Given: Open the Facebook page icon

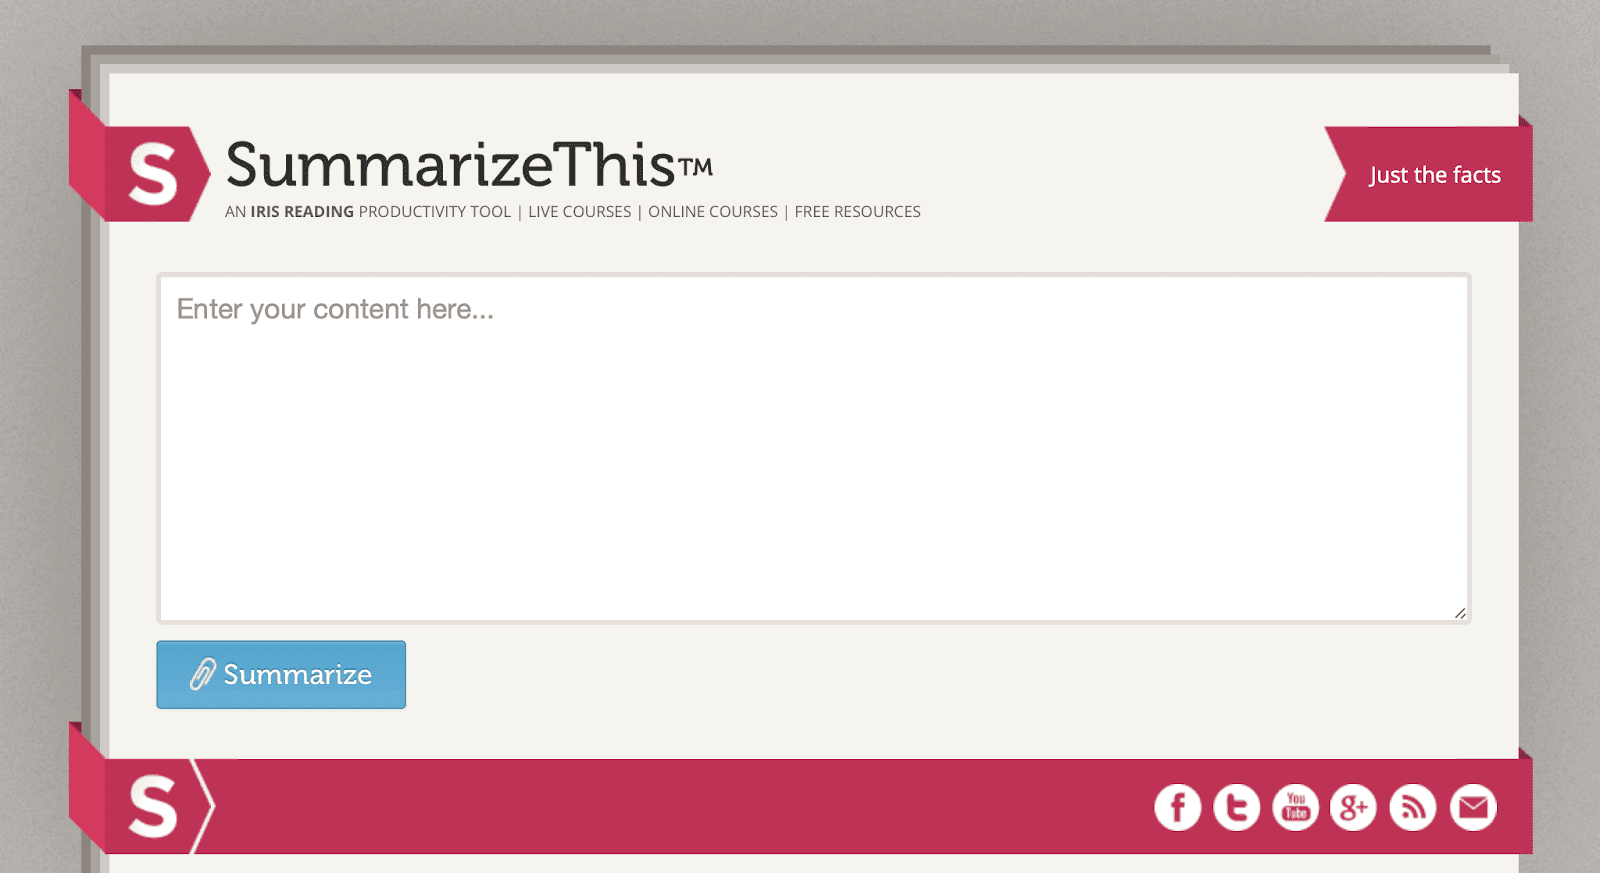Looking at the screenshot, I should (1178, 807).
